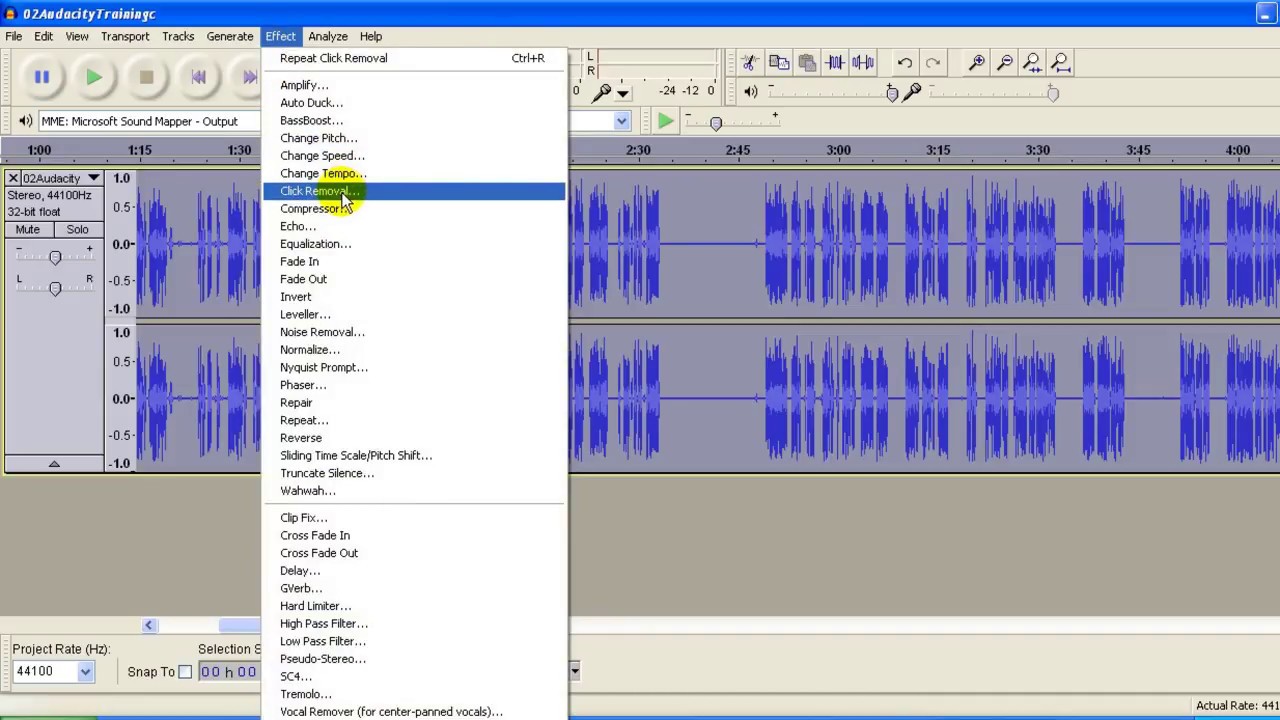The width and height of the screenshot is (1280, 720).
Task: Select the Amplify effect
Action: coord(414,85)
